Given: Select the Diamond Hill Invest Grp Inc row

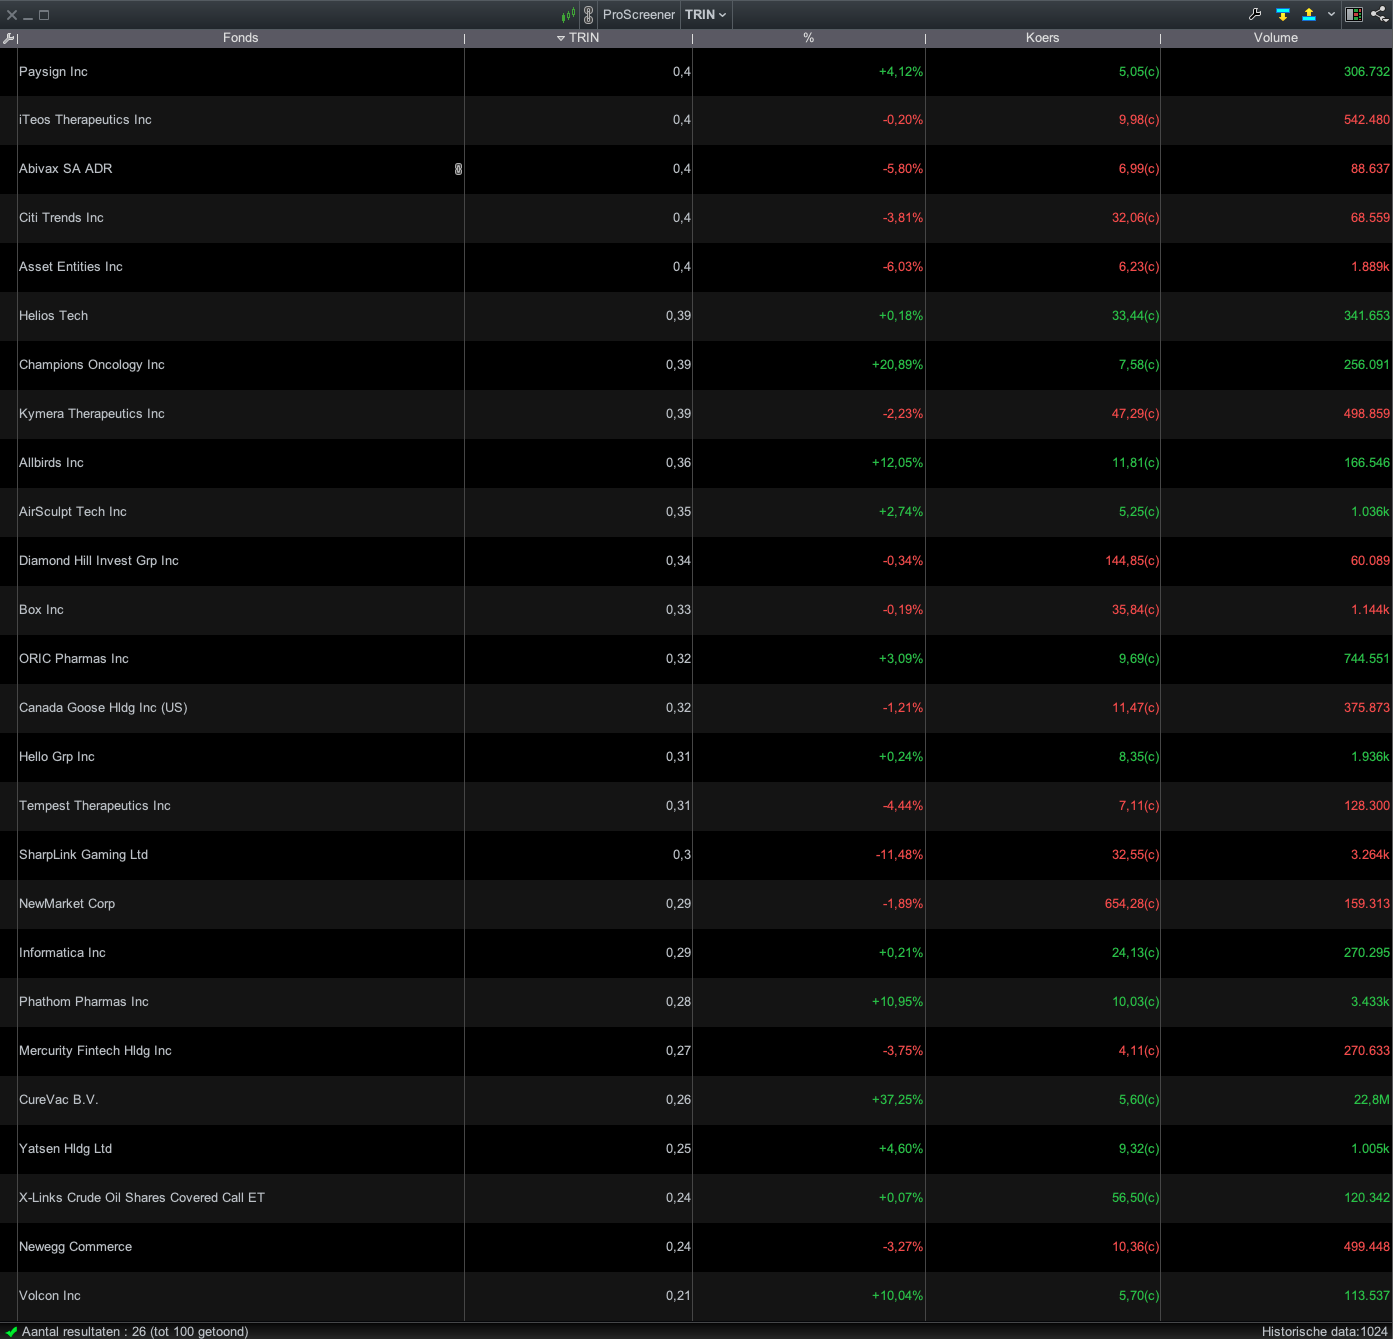Looking at the screenshot, I should point(696,561).
